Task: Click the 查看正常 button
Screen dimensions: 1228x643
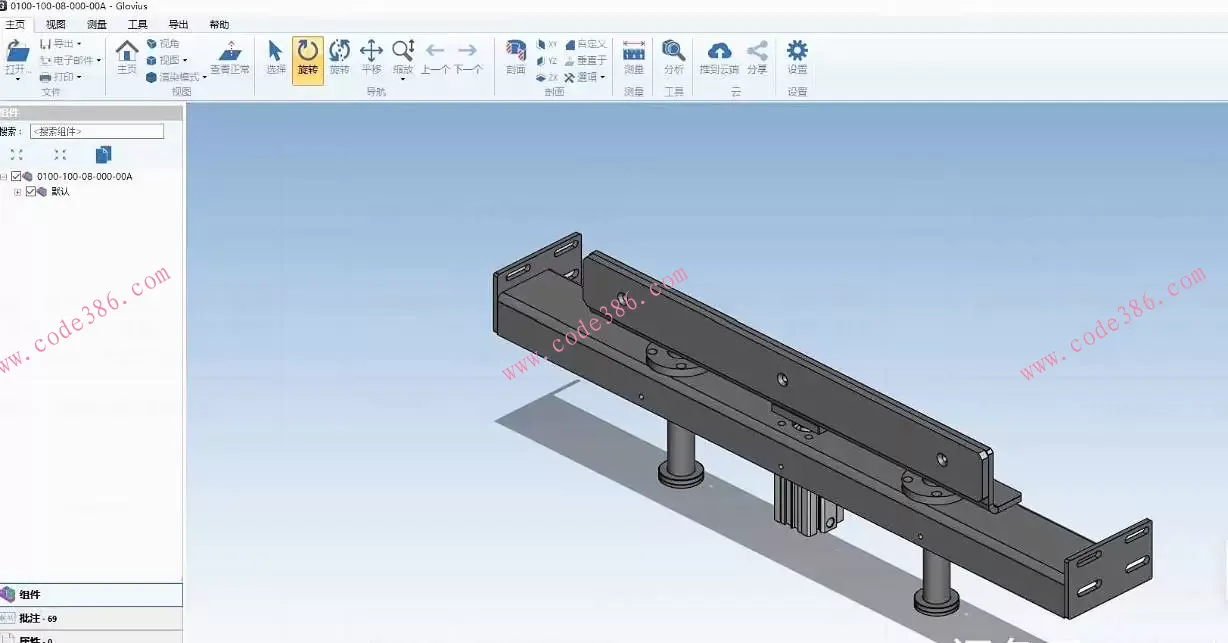Action: (x=230, y=58)
